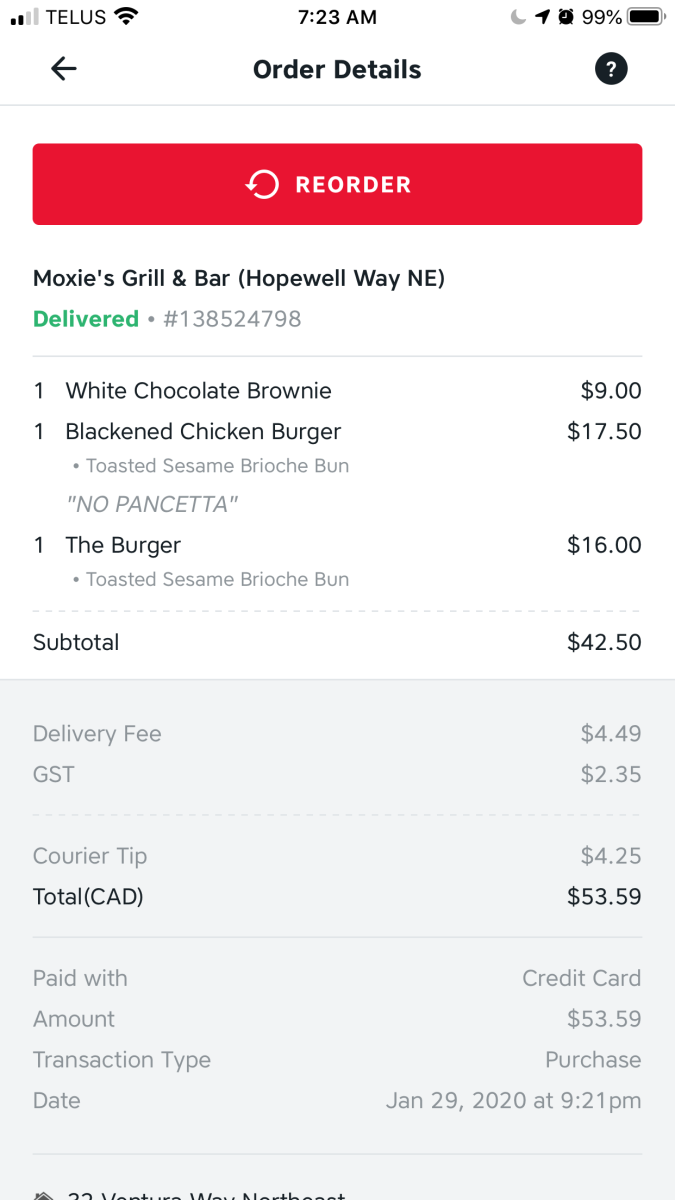Image resolution: width=675 pixels, height=1200 pixels.
Task: Select the Blackened Chicken Burger item
Action: tap(203, 432)
